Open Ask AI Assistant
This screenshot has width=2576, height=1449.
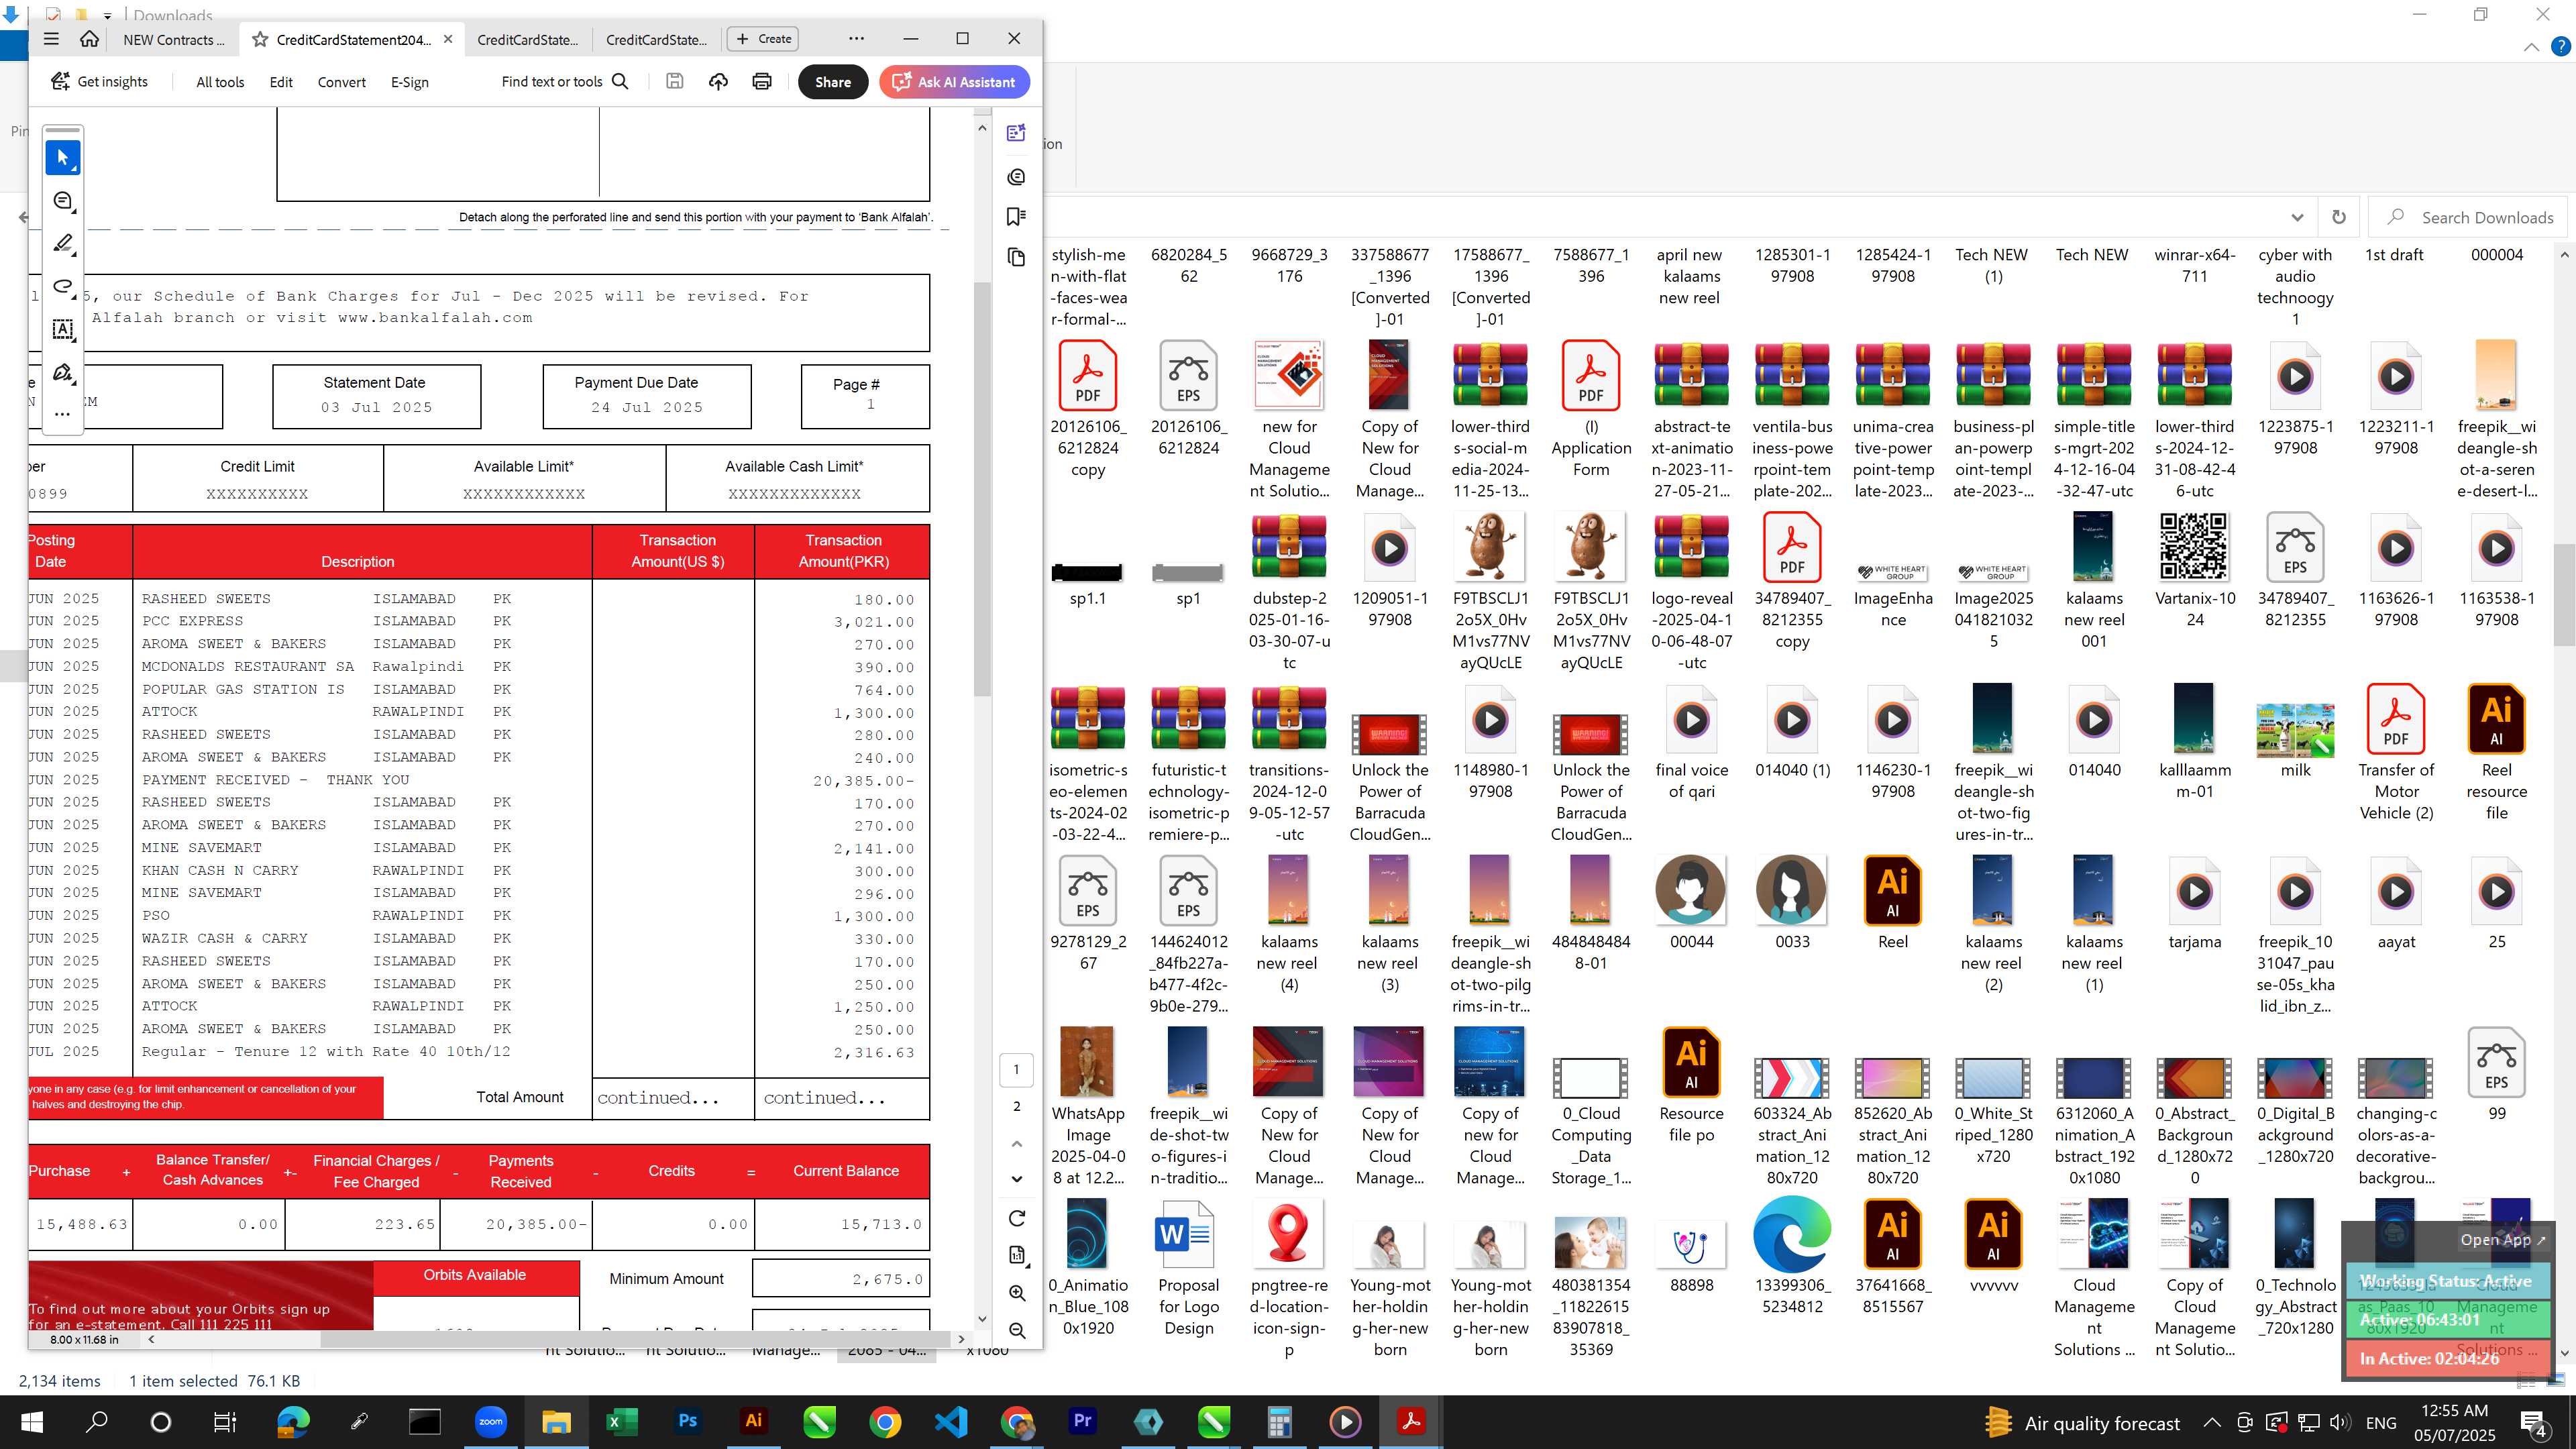point(954,82)
